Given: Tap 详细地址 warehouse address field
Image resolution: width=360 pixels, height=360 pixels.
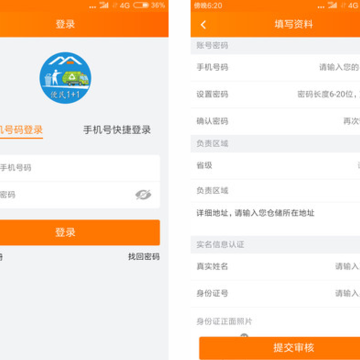Looking at the screenshot, I should click(275, 219).
